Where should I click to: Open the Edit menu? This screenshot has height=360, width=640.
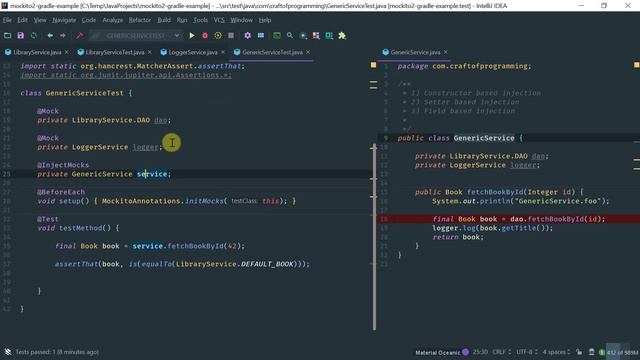point(22,20)
